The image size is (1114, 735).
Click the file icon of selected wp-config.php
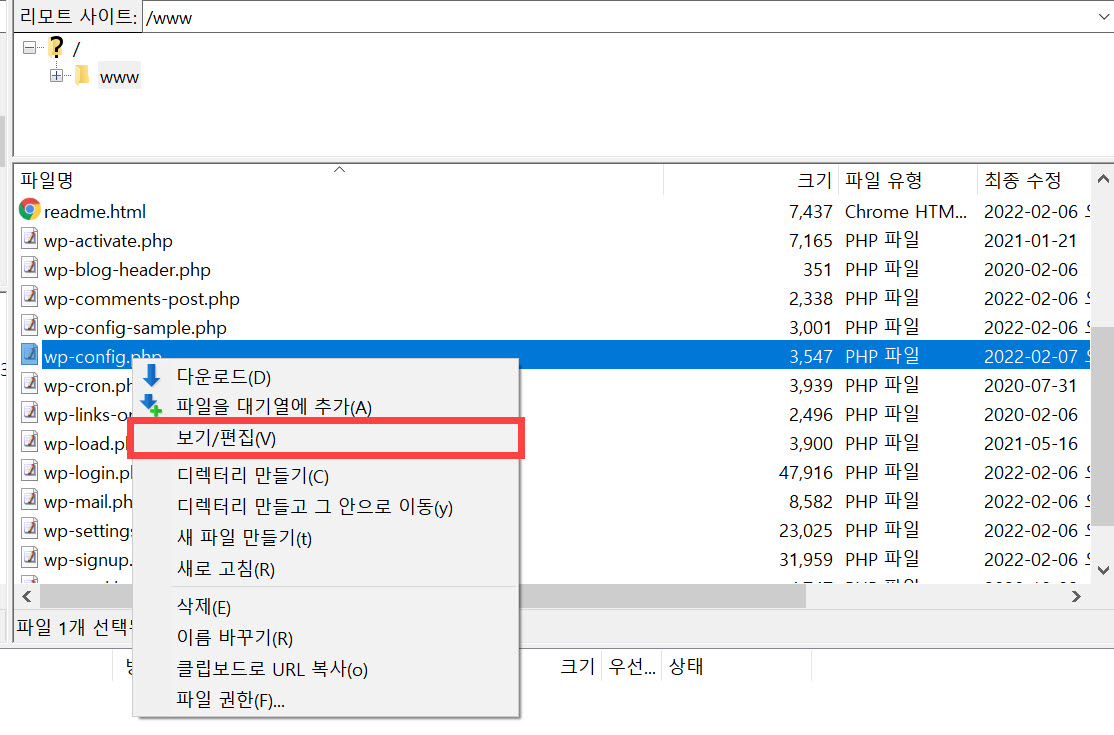pos(29,354)
